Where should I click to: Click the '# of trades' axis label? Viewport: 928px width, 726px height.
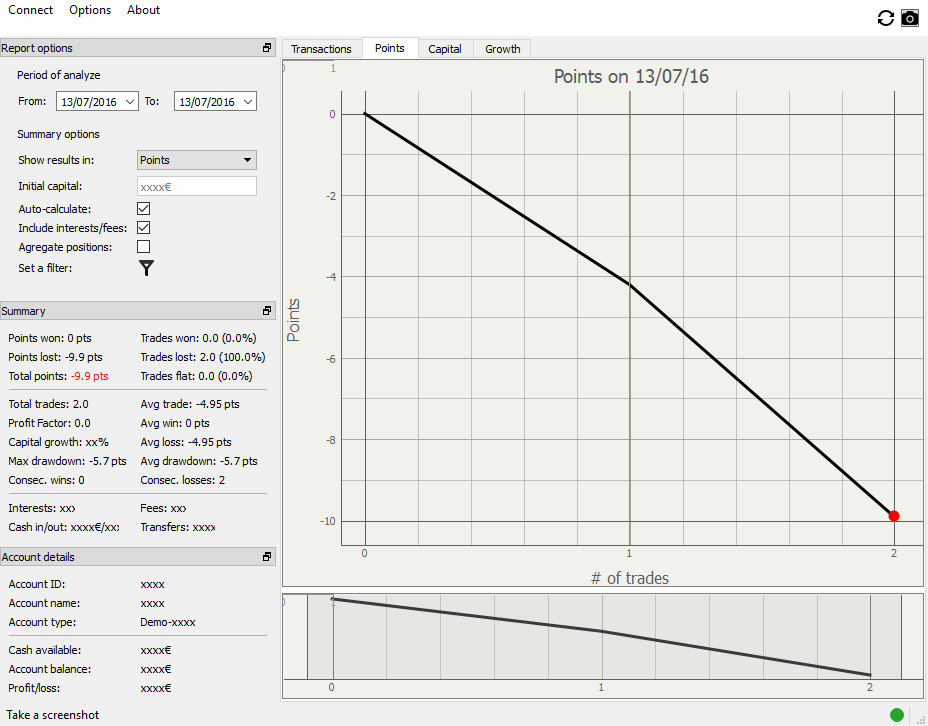coord(630,578)
